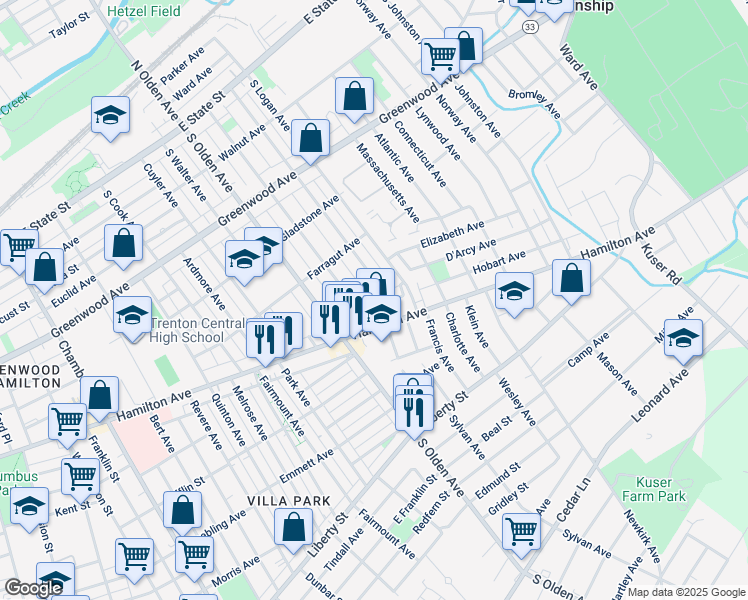Click the shopping bag marker near S Cook Ave
This screenshot has width=748, height=600.
point(123,243)
